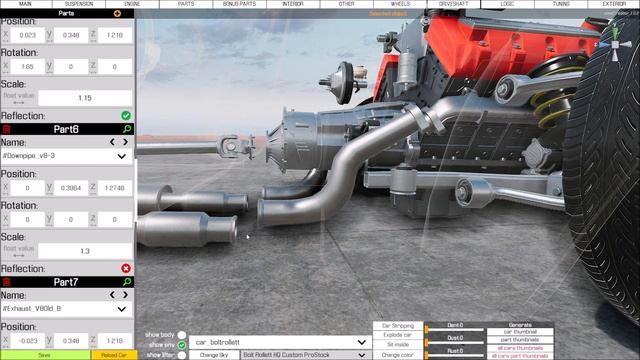Switch to the MAIN tab
This screenshot has height=360, width=640.
(25, 4)
